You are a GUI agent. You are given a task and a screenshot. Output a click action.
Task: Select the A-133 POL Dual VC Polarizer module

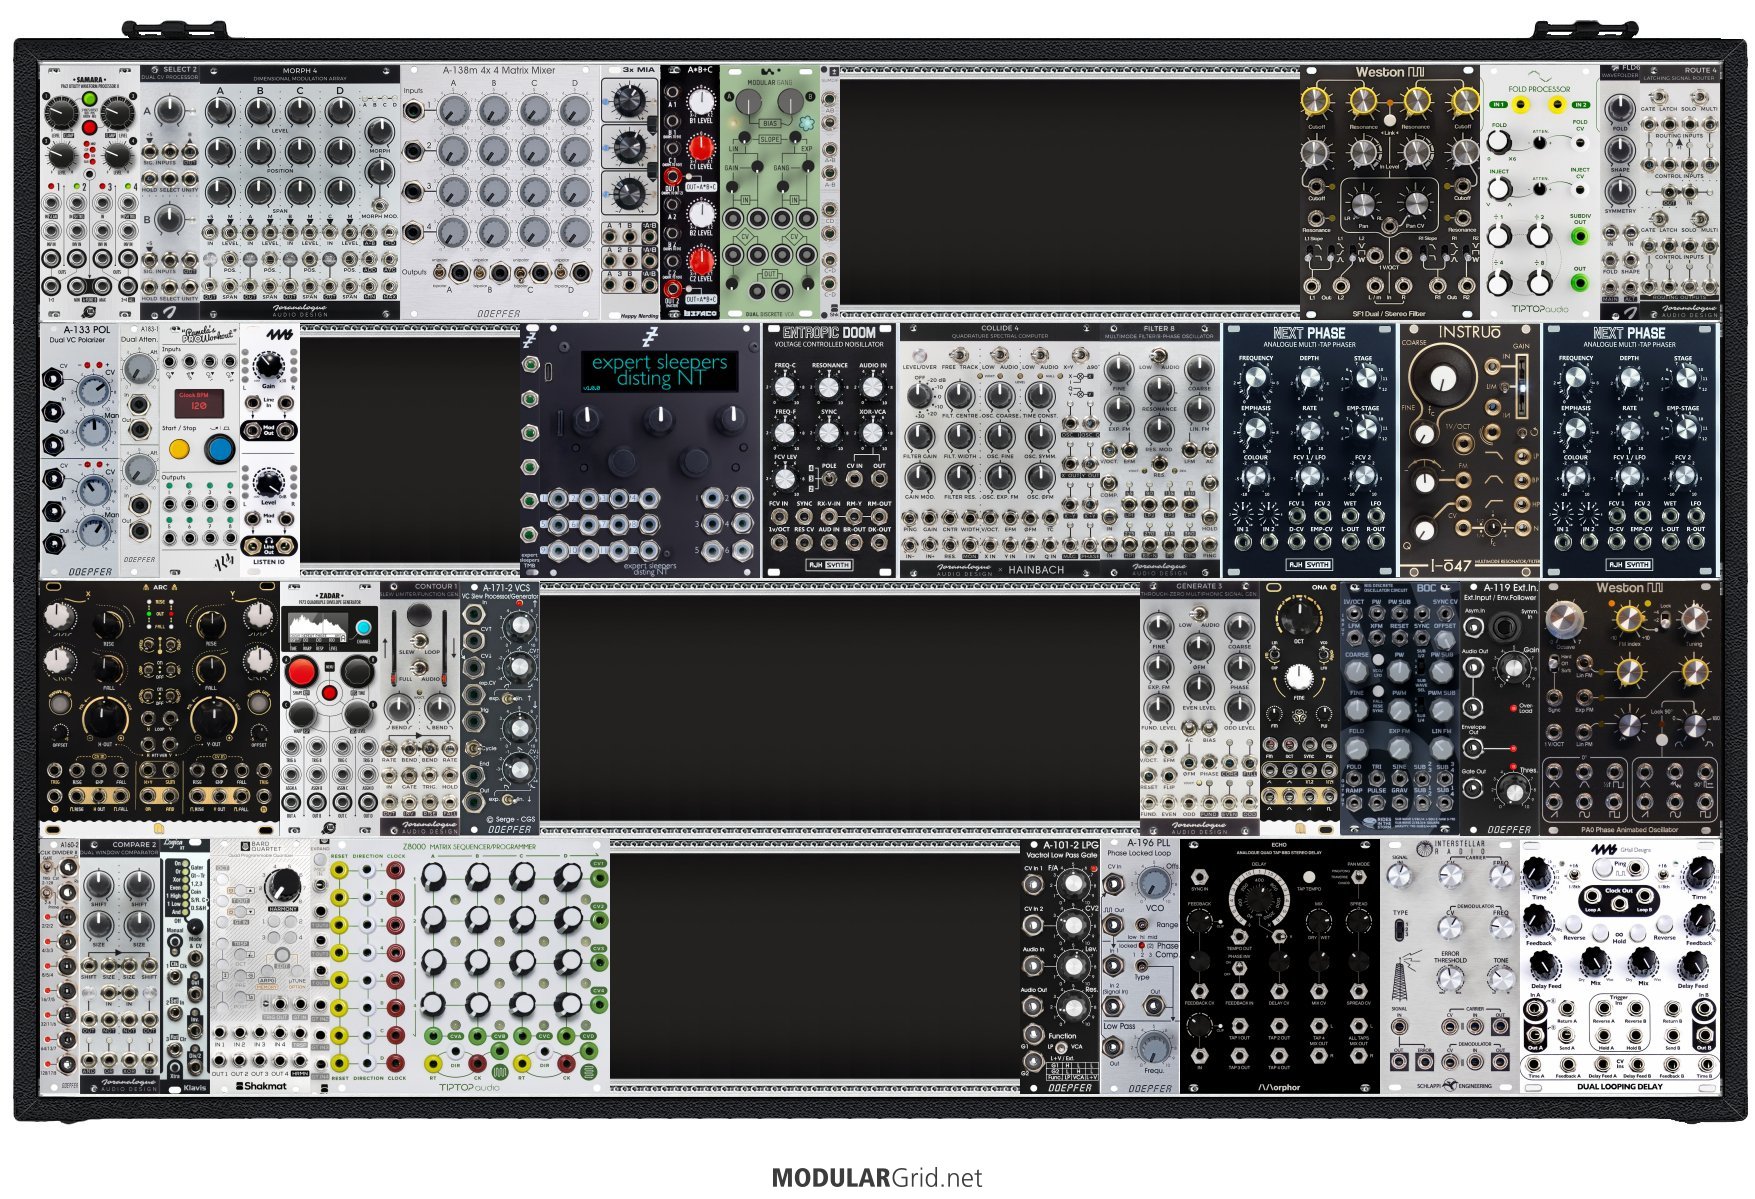(80, 450)
